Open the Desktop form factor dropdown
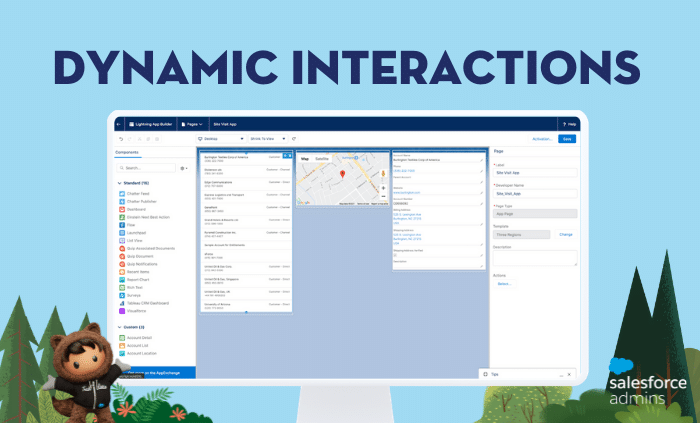The image size is (700, 423). pos(219,139)
